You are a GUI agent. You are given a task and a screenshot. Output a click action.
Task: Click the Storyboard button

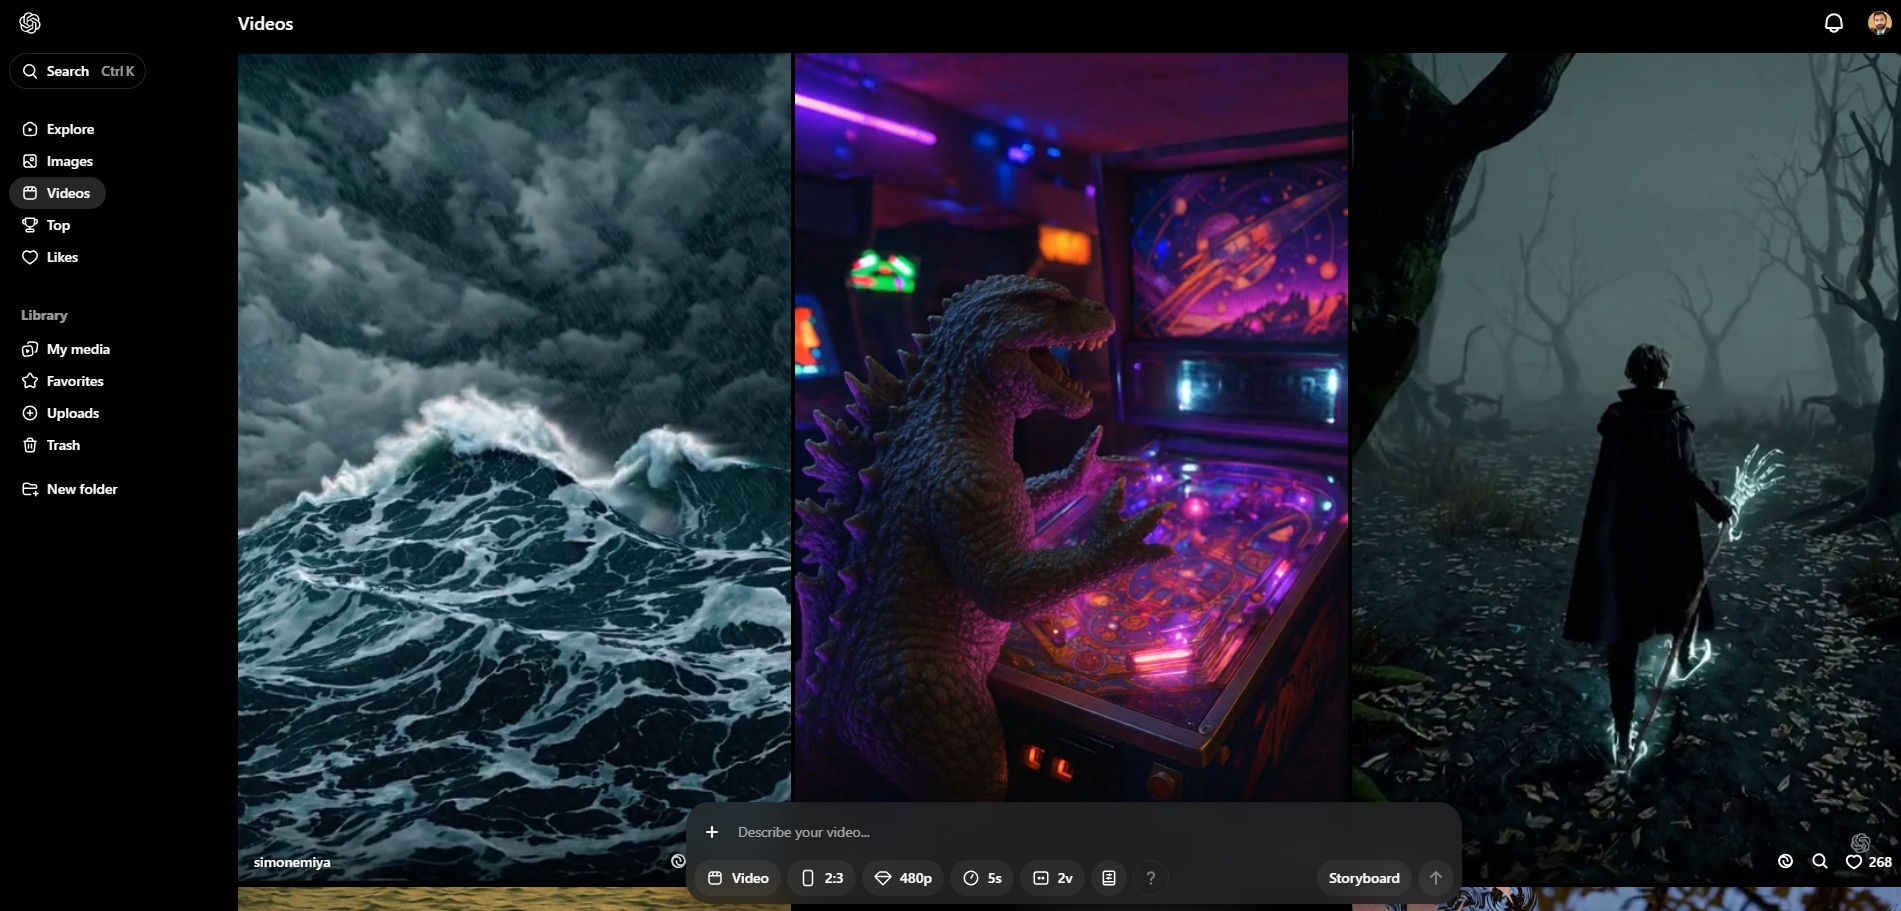[x=1364, y=878]
